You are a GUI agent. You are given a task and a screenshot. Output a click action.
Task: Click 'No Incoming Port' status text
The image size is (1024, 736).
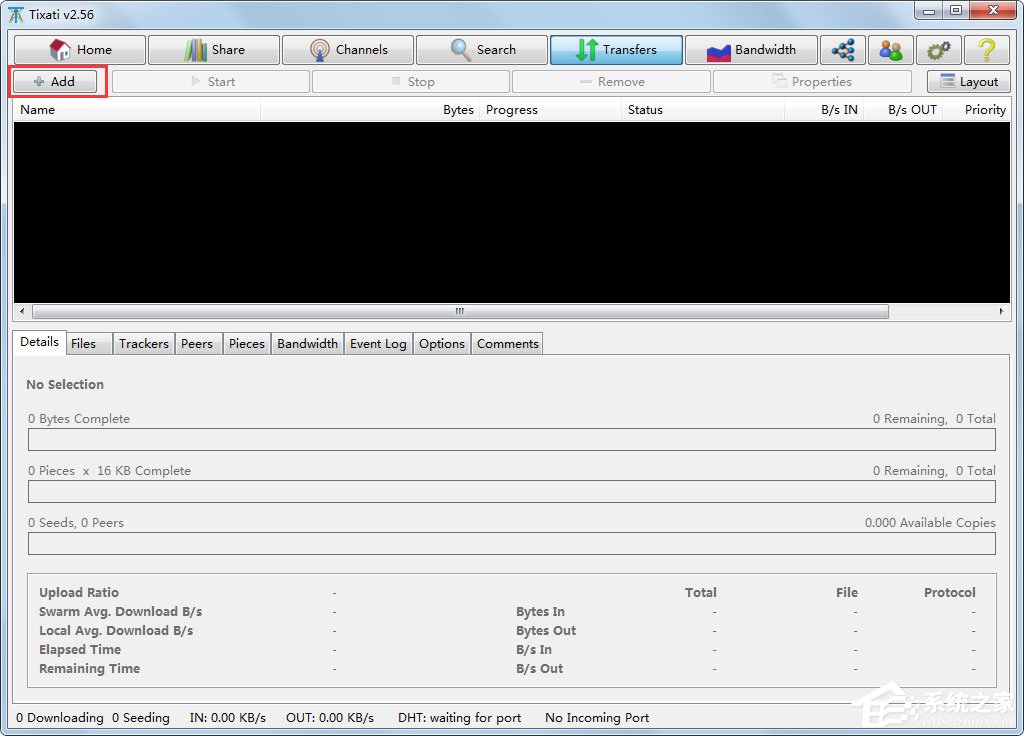click(597, 718)
